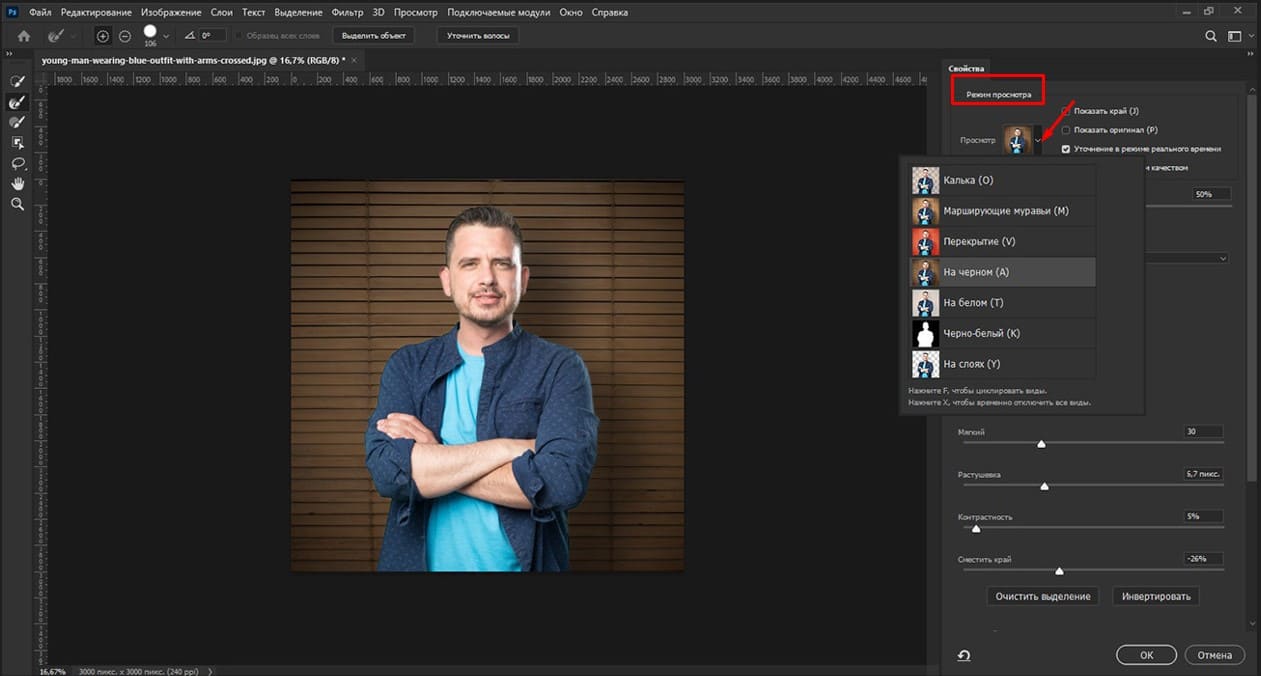Image resolution: width=1261 pixels, height=676 pixels.
Task: Adjust the Растушевка slider handle
Action: click(1044, 487)
